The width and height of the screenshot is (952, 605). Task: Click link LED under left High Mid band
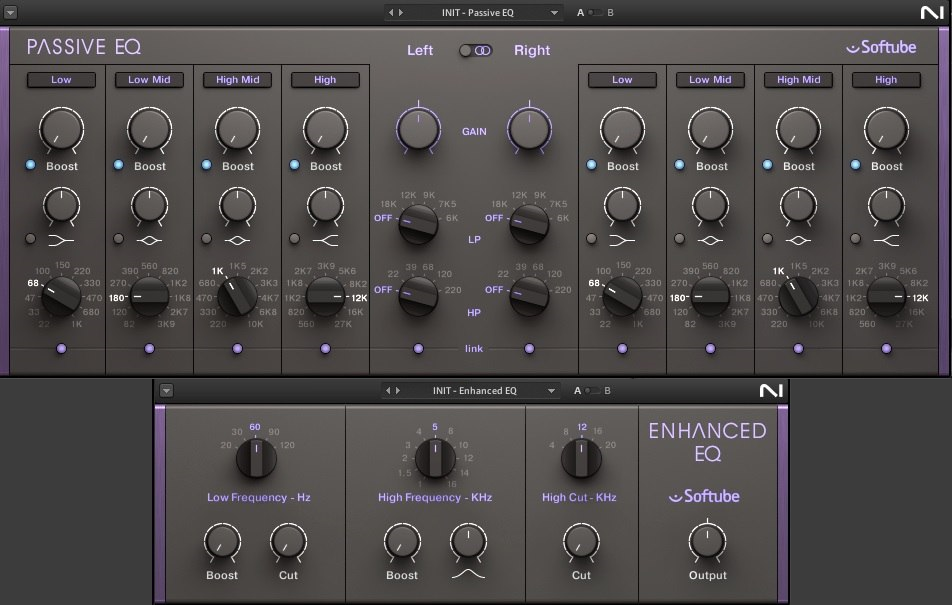[x=237, y=349]
